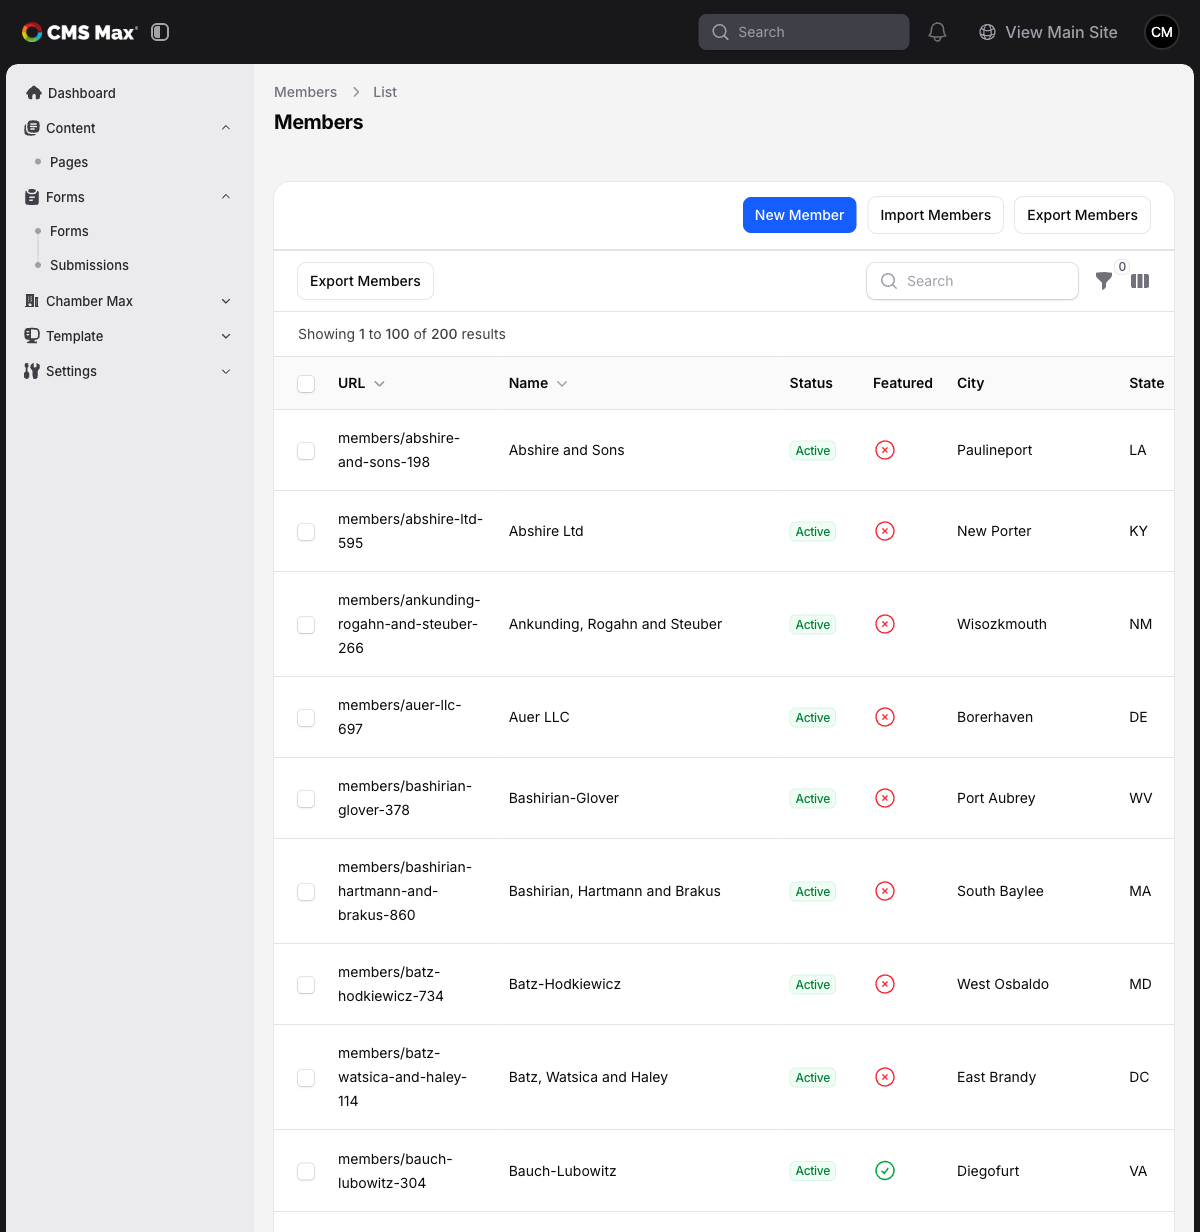Click the Dashboard home icon
The image size is (1200, 1232).
(x=34, y=93)
